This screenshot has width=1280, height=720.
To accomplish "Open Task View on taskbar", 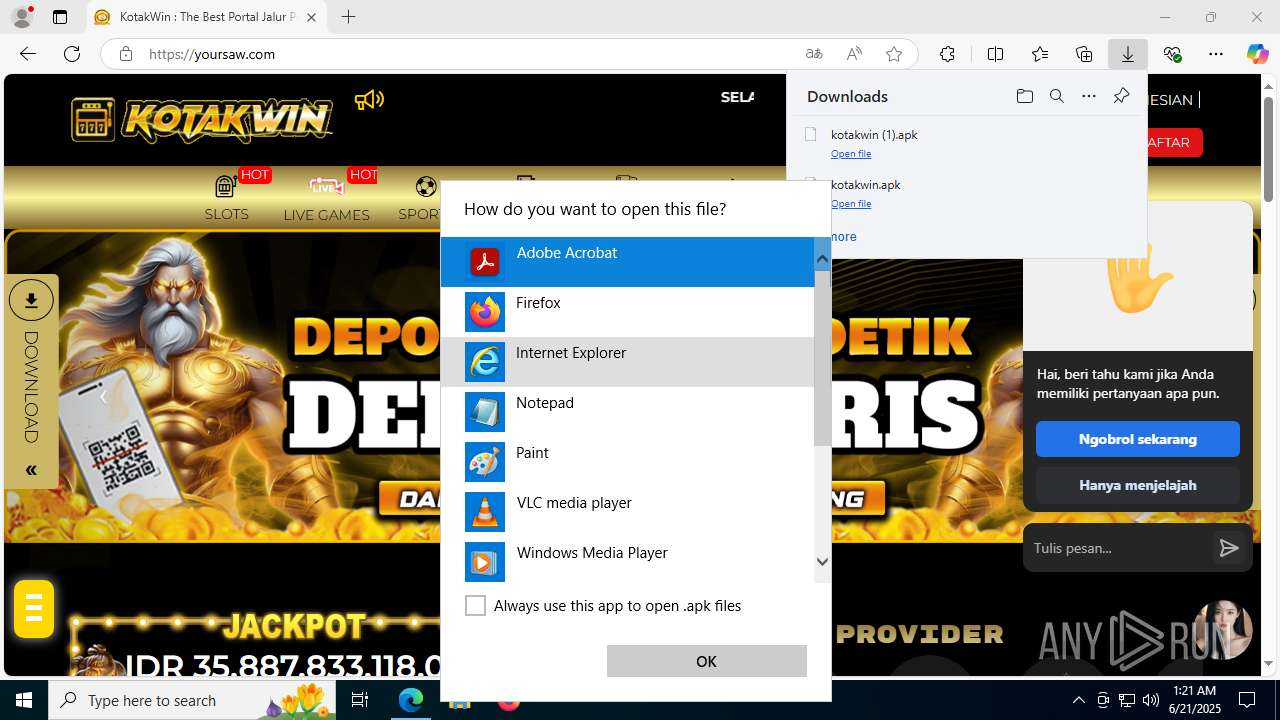I will pyautogui.click(x=360, y=700).
